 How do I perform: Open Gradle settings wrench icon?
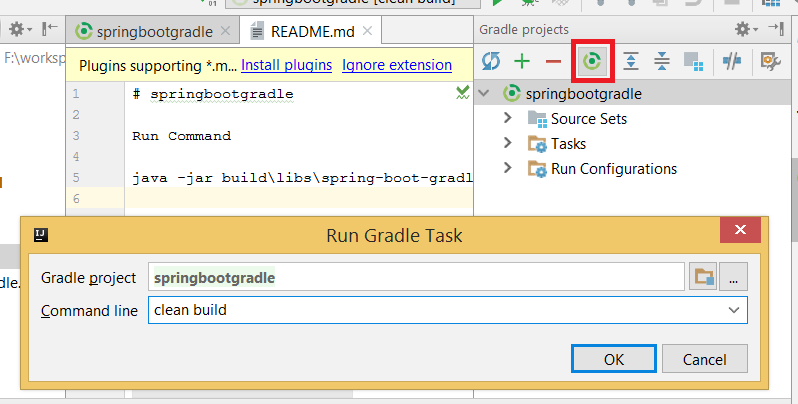(771, 62)
